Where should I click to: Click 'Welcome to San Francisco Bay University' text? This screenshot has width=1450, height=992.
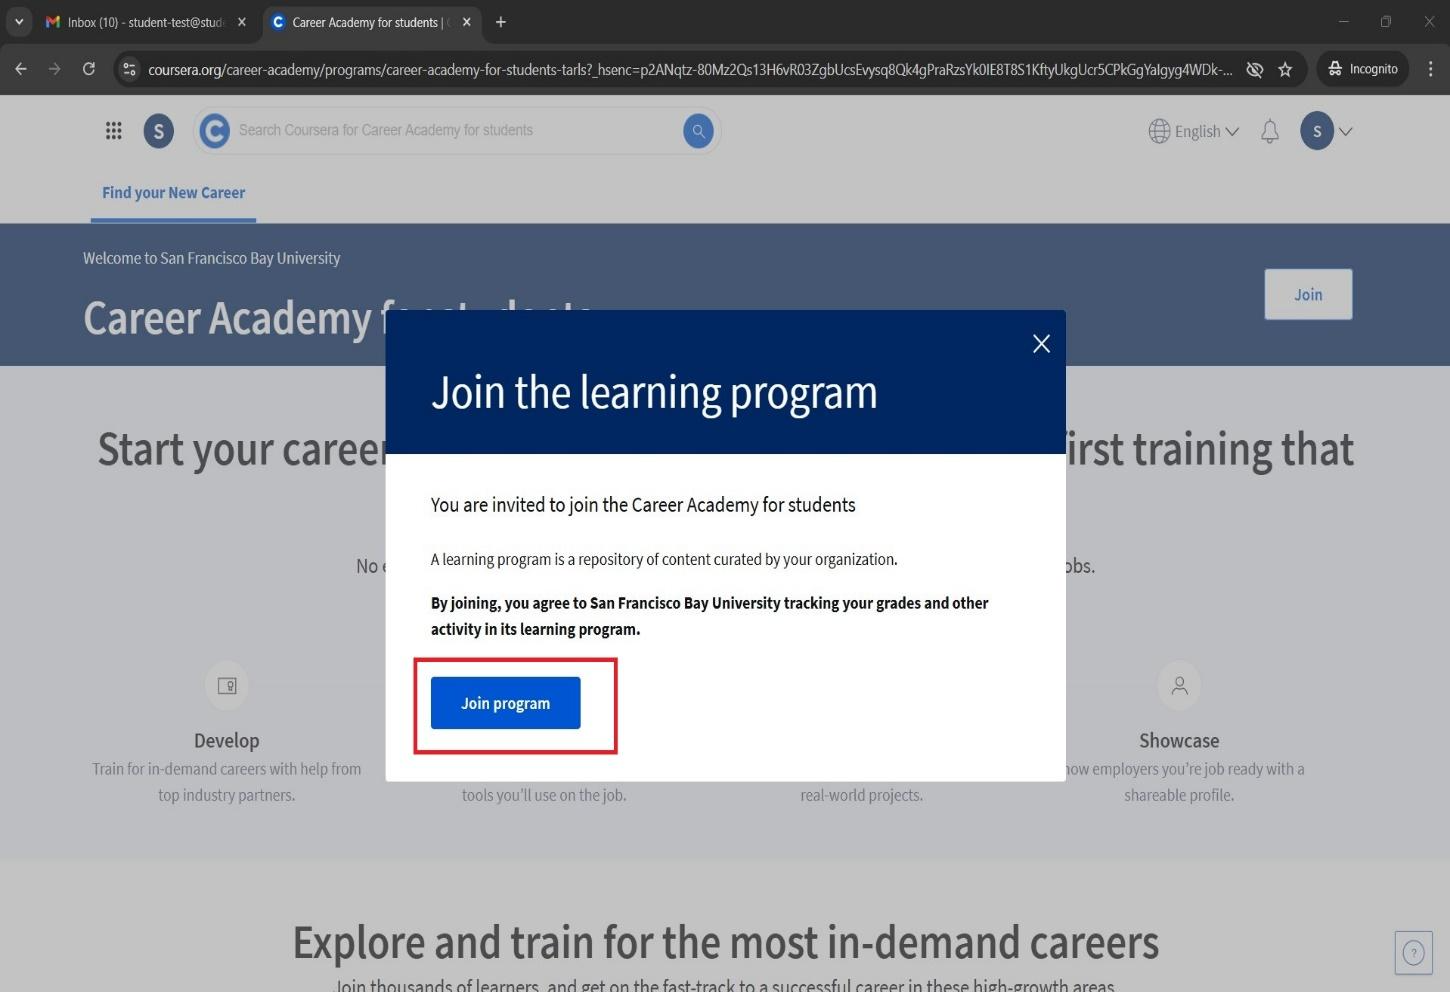tap(211, 258)
